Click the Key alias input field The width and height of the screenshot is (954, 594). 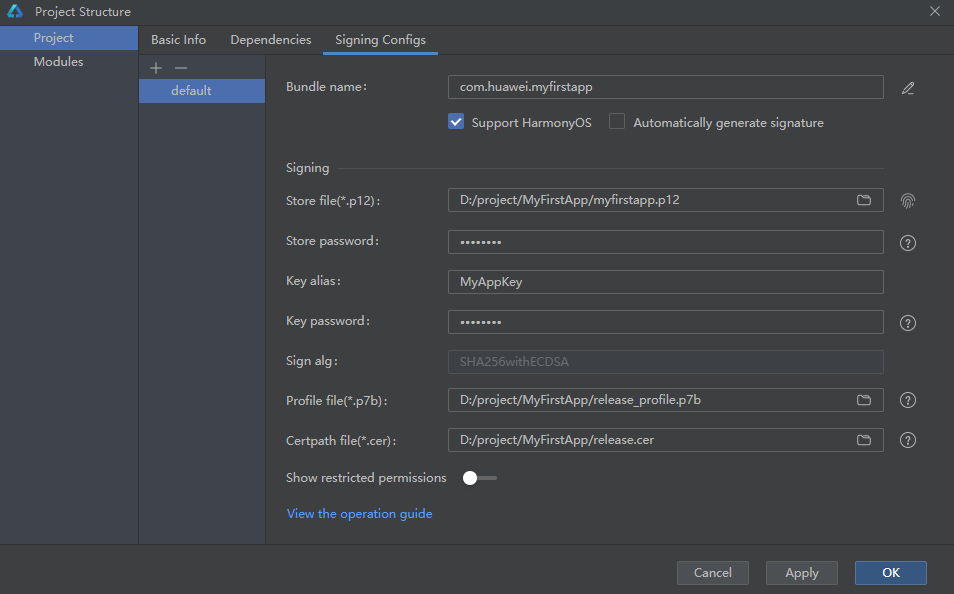coord(665,282)
